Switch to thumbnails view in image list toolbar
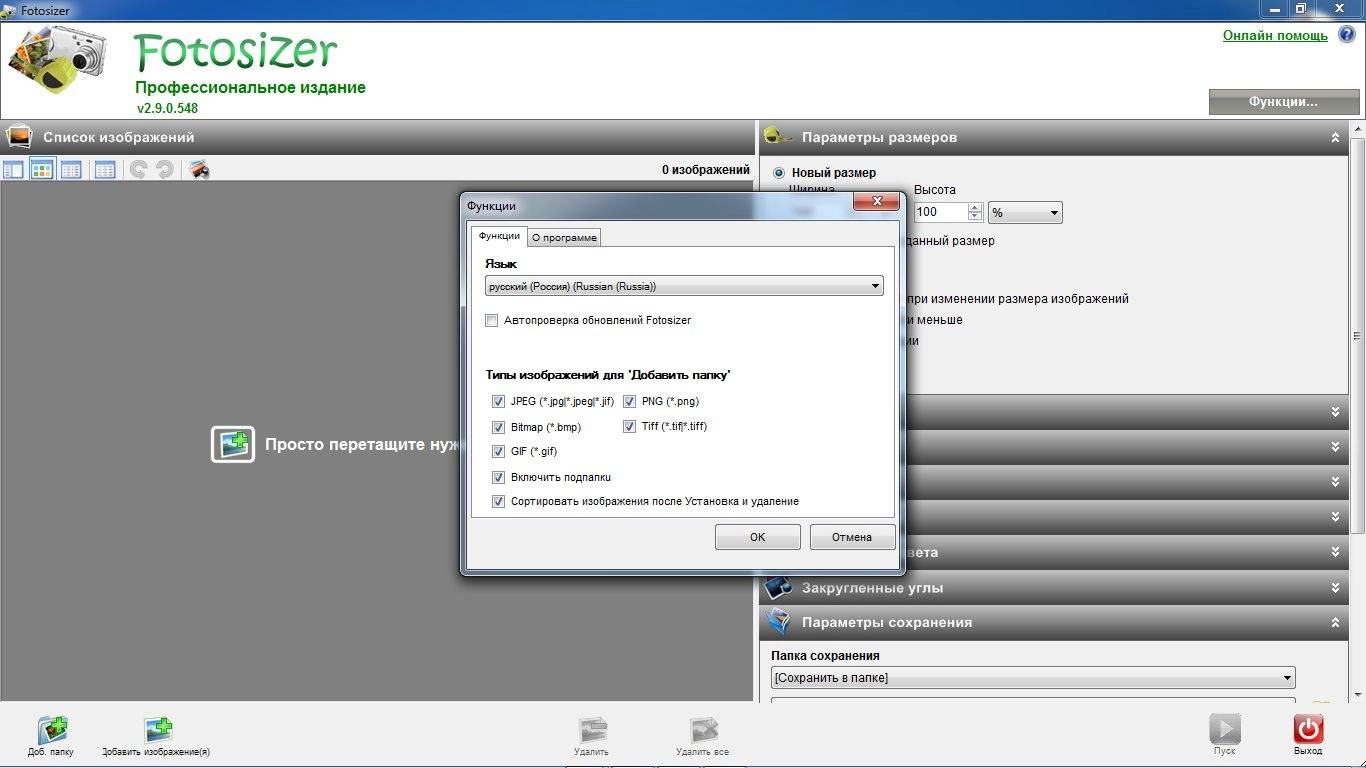Image resolution: width=1366 pixels, height=768 pixels. (41, 170)
